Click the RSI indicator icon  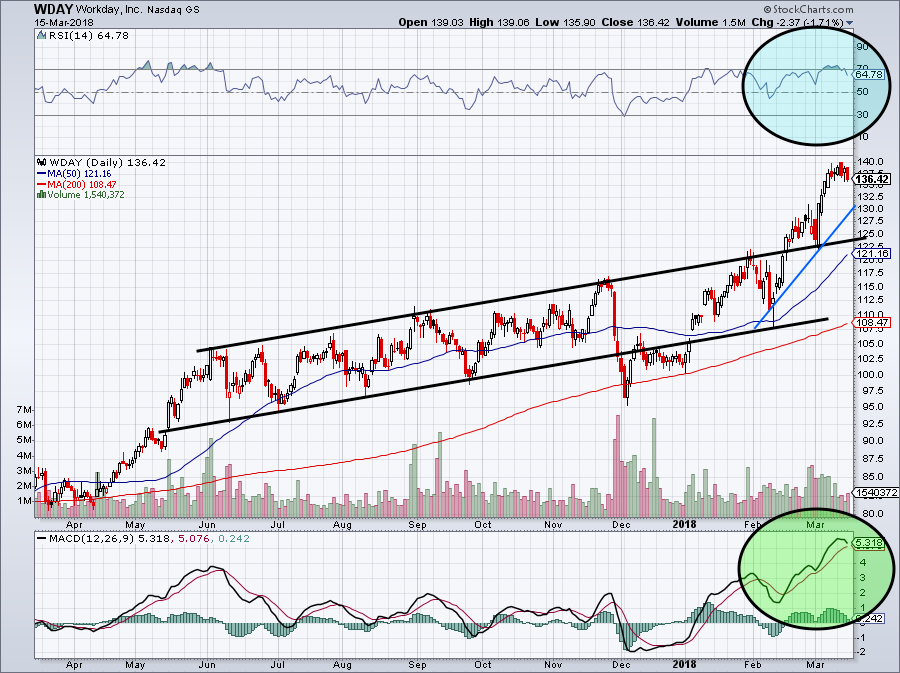pos(41,36)
